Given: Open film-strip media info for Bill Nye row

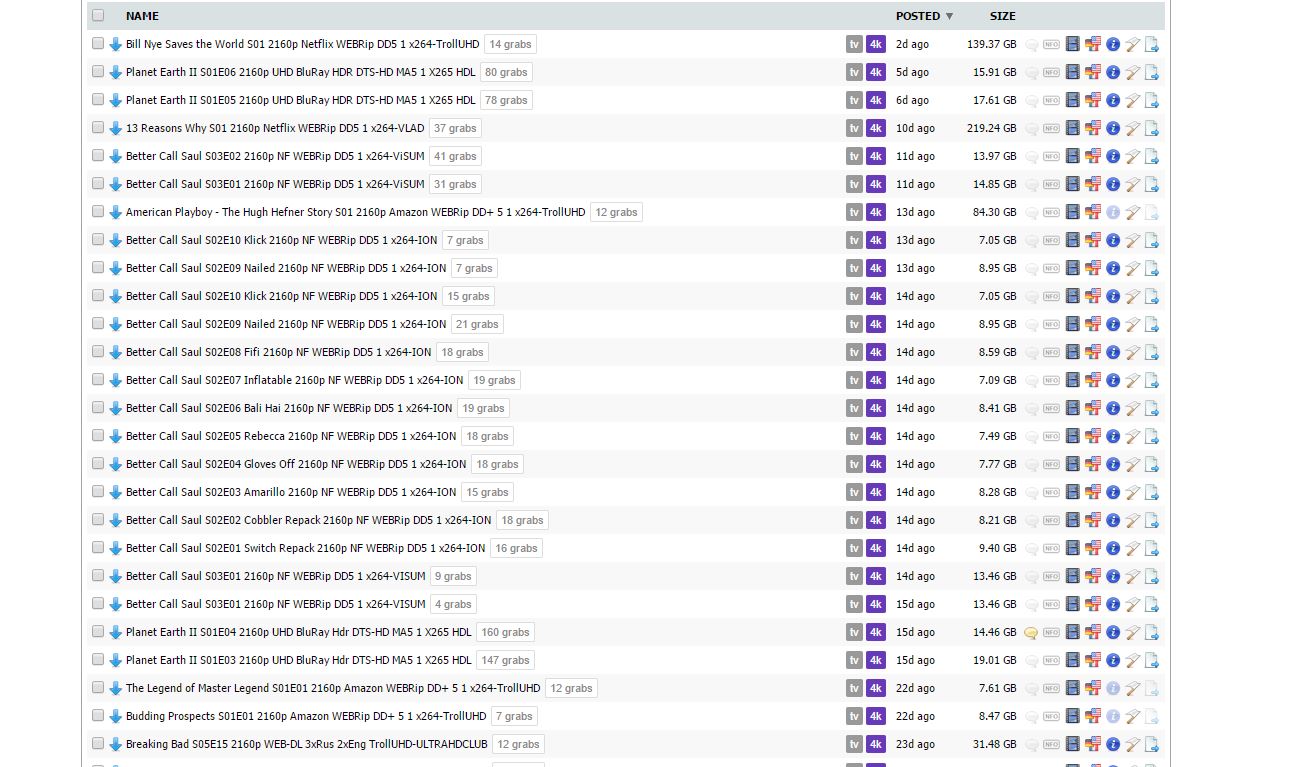Looking at the screenshot, I should pos(1073,44).
